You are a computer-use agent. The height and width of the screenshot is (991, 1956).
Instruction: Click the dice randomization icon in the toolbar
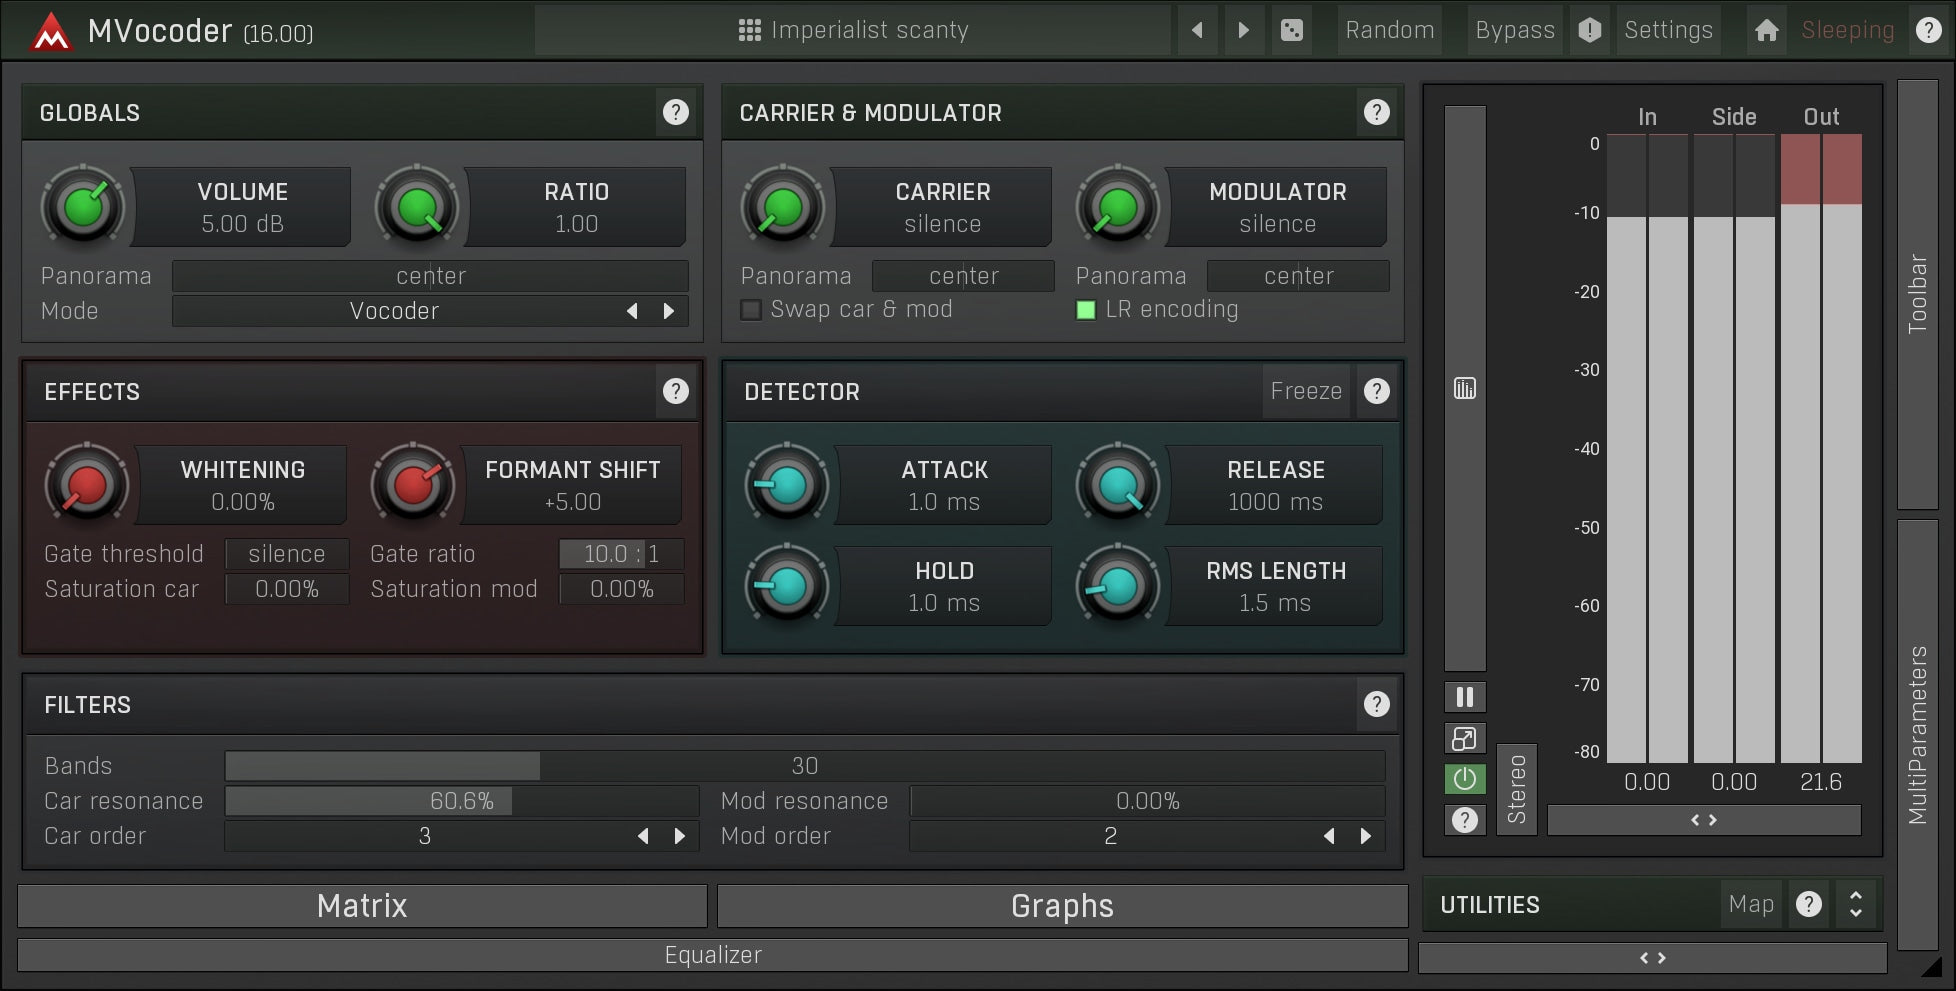click(1292, 30)
